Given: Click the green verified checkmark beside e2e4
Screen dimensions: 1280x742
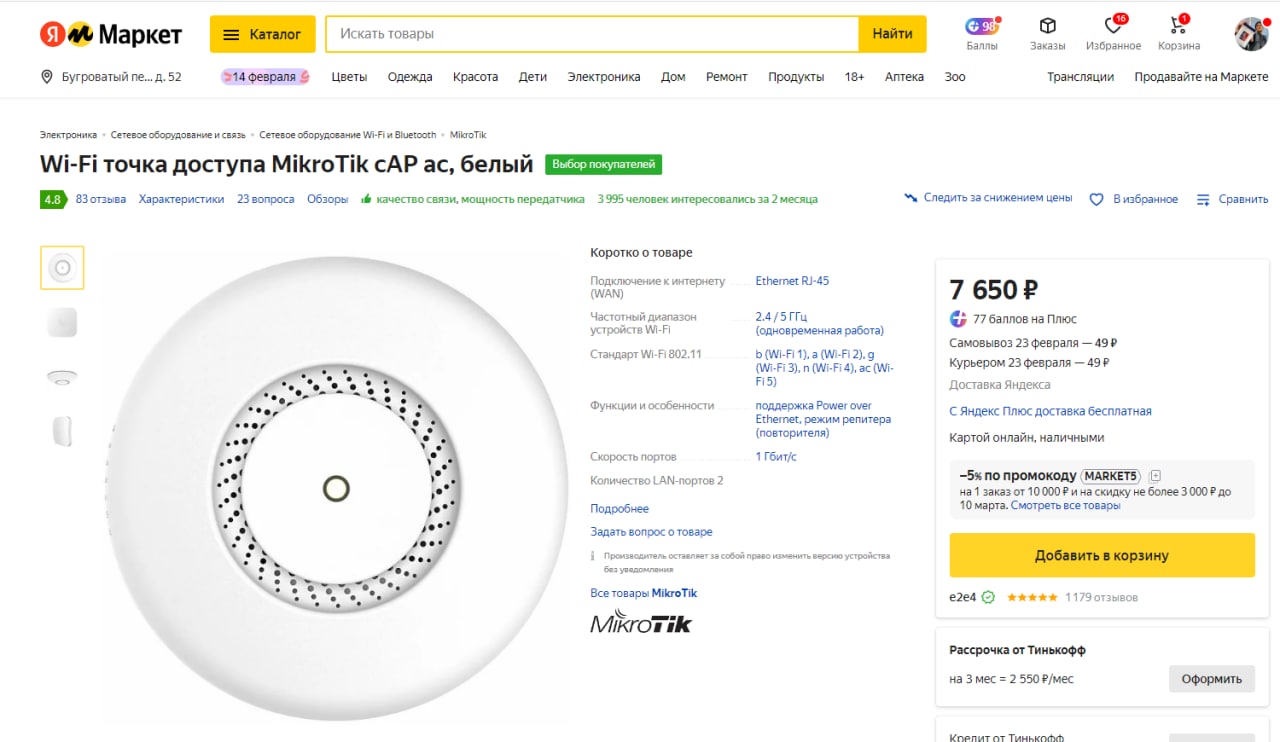Looking at the screenshot, I should tap(988, 597).
